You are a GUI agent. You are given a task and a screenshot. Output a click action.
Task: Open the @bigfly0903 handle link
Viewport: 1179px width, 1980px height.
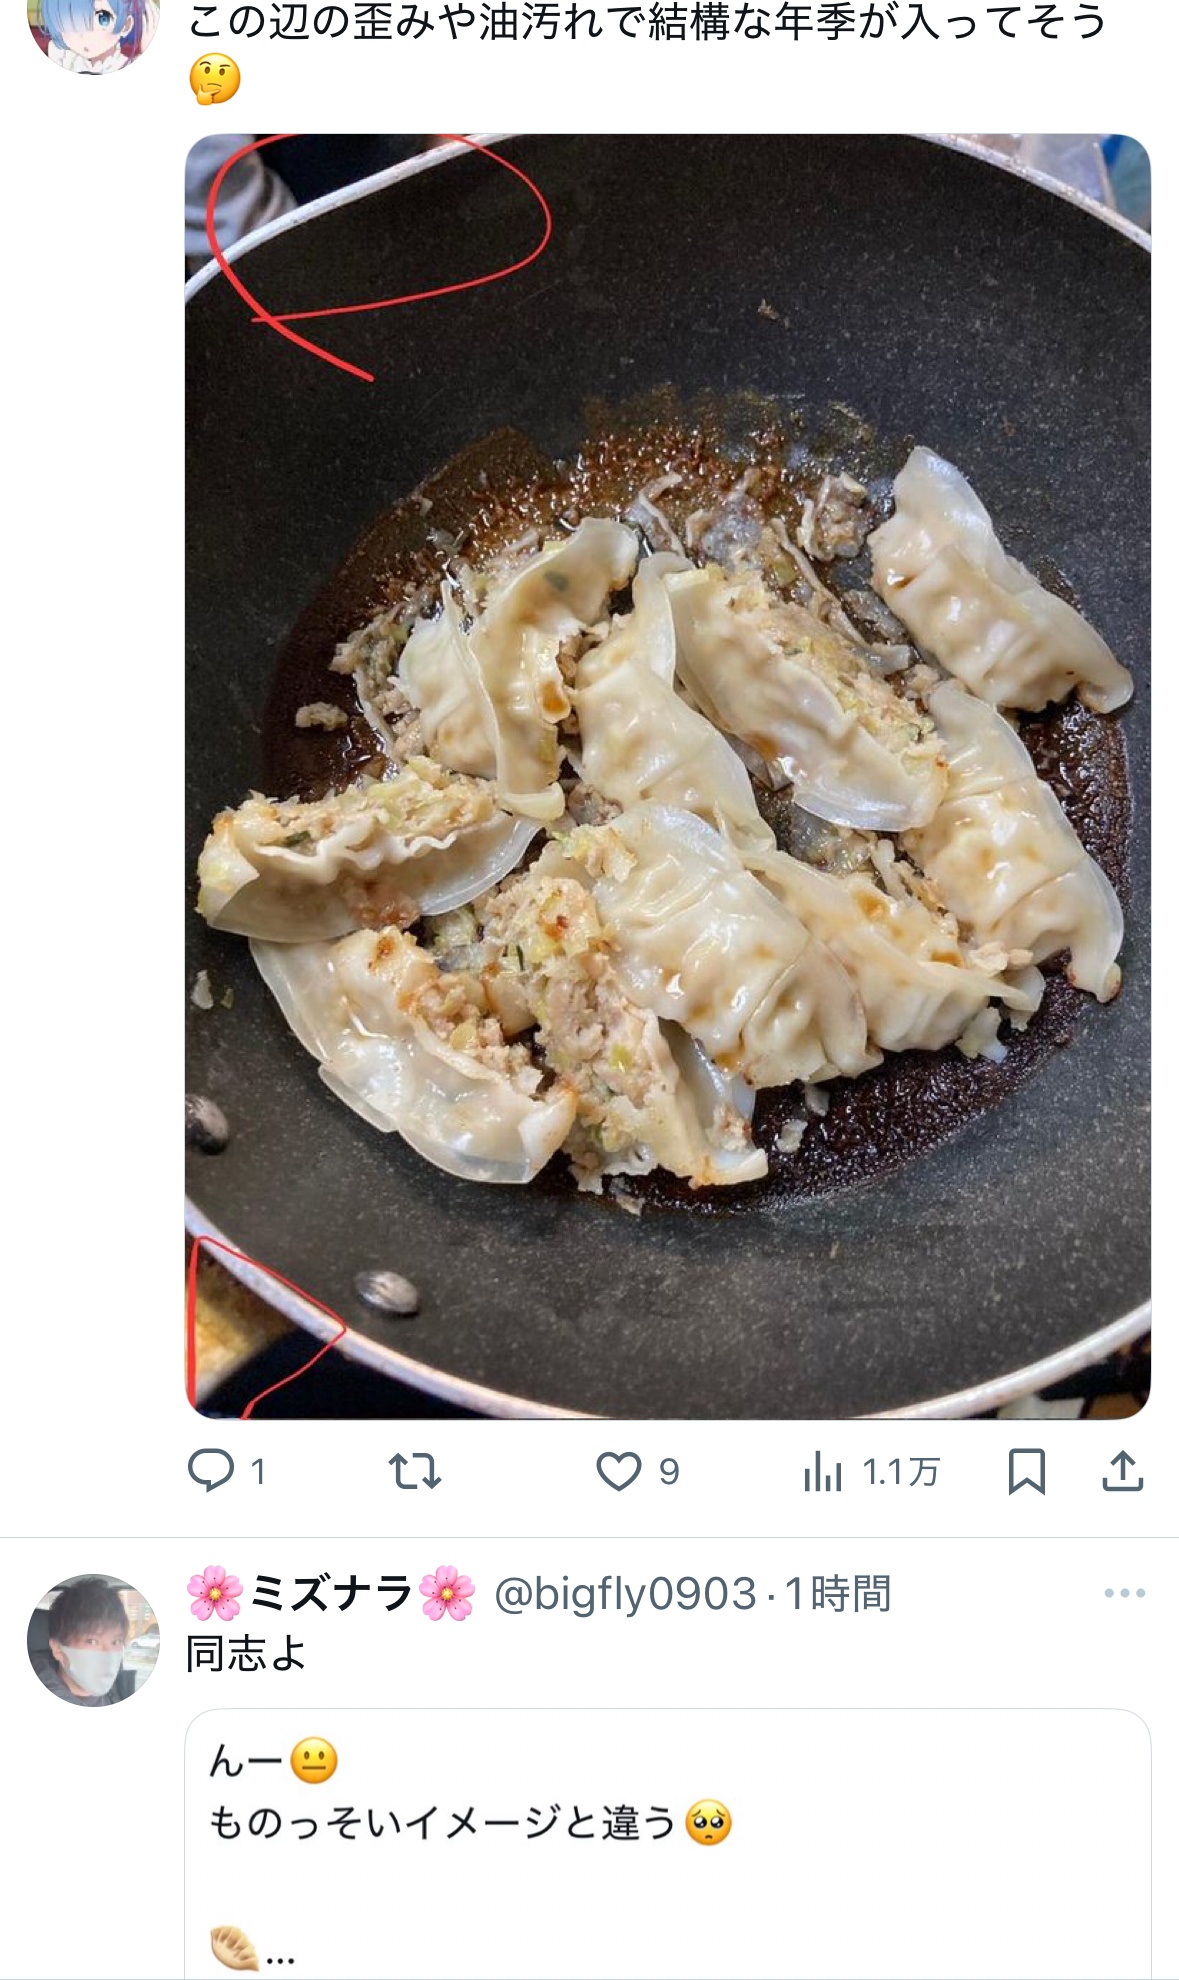(x=625, y=1594)
